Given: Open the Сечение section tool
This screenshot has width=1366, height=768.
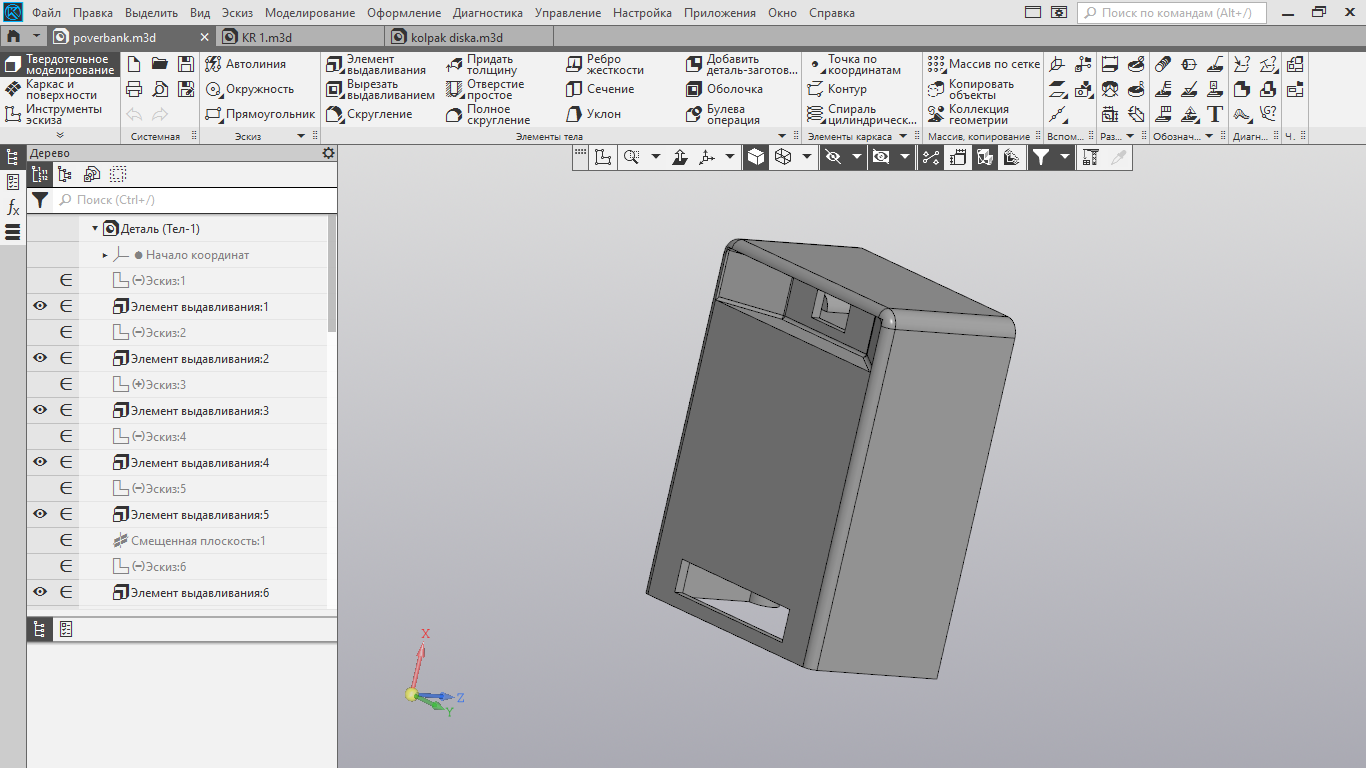Looking at the screenshot, I should click(600, 89).
